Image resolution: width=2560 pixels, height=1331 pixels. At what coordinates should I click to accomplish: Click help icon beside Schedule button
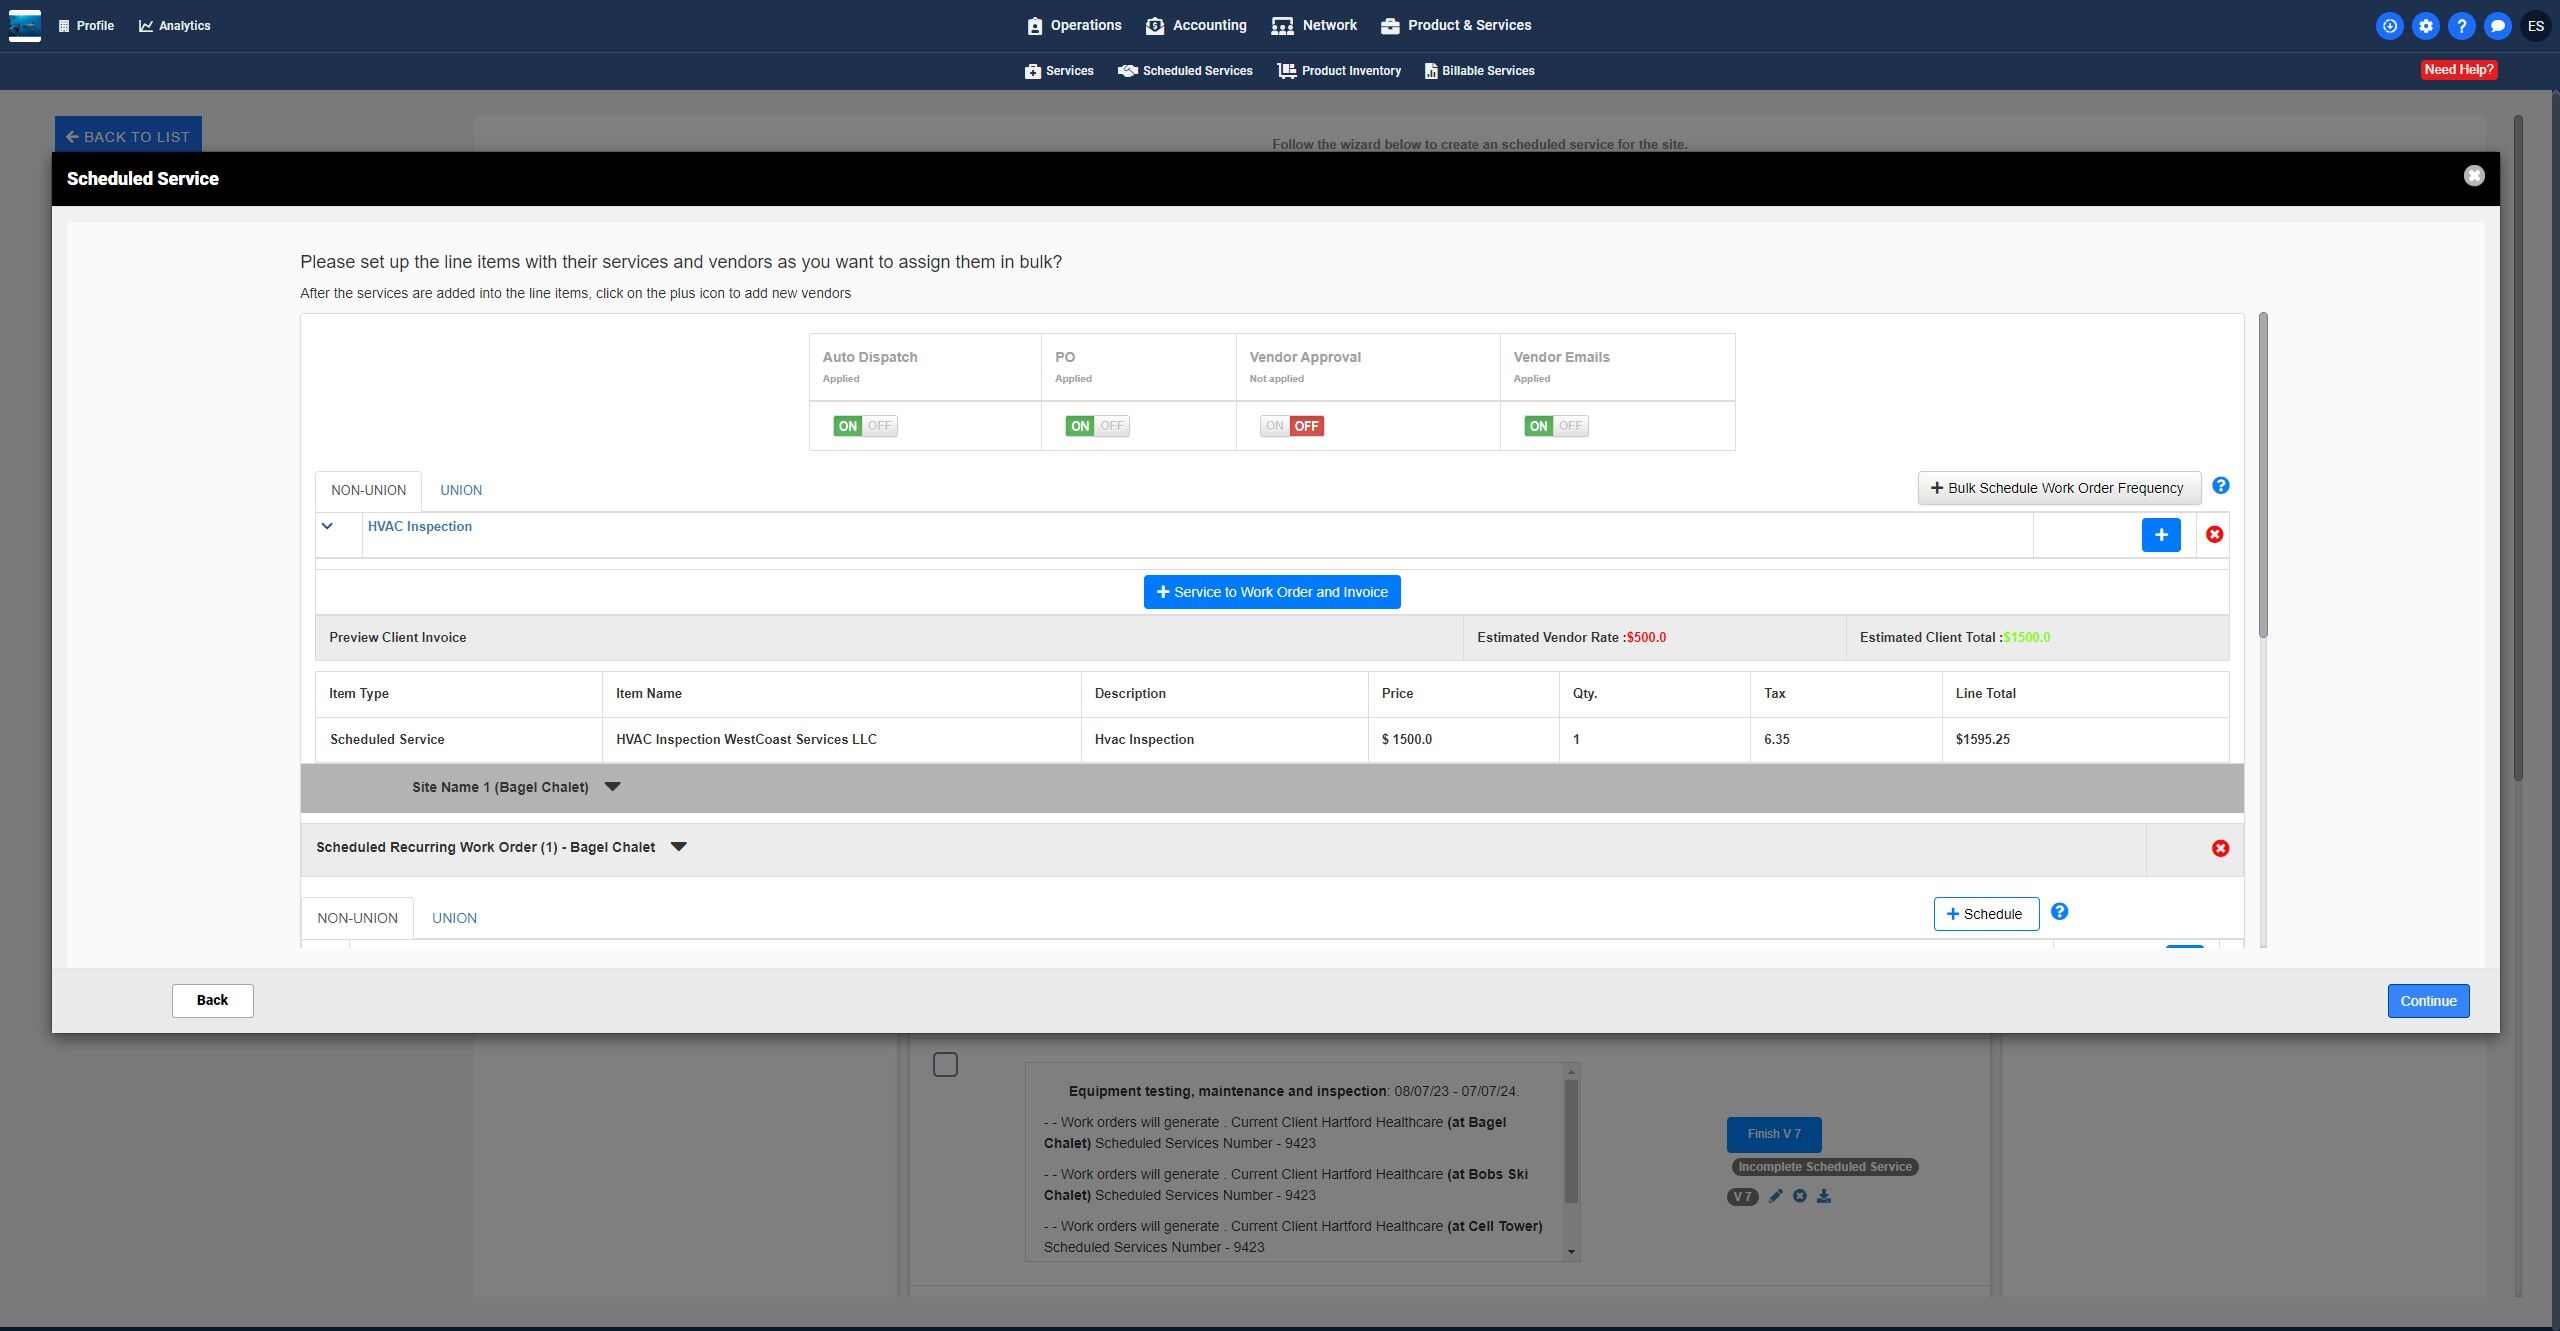coord(2059,912)
